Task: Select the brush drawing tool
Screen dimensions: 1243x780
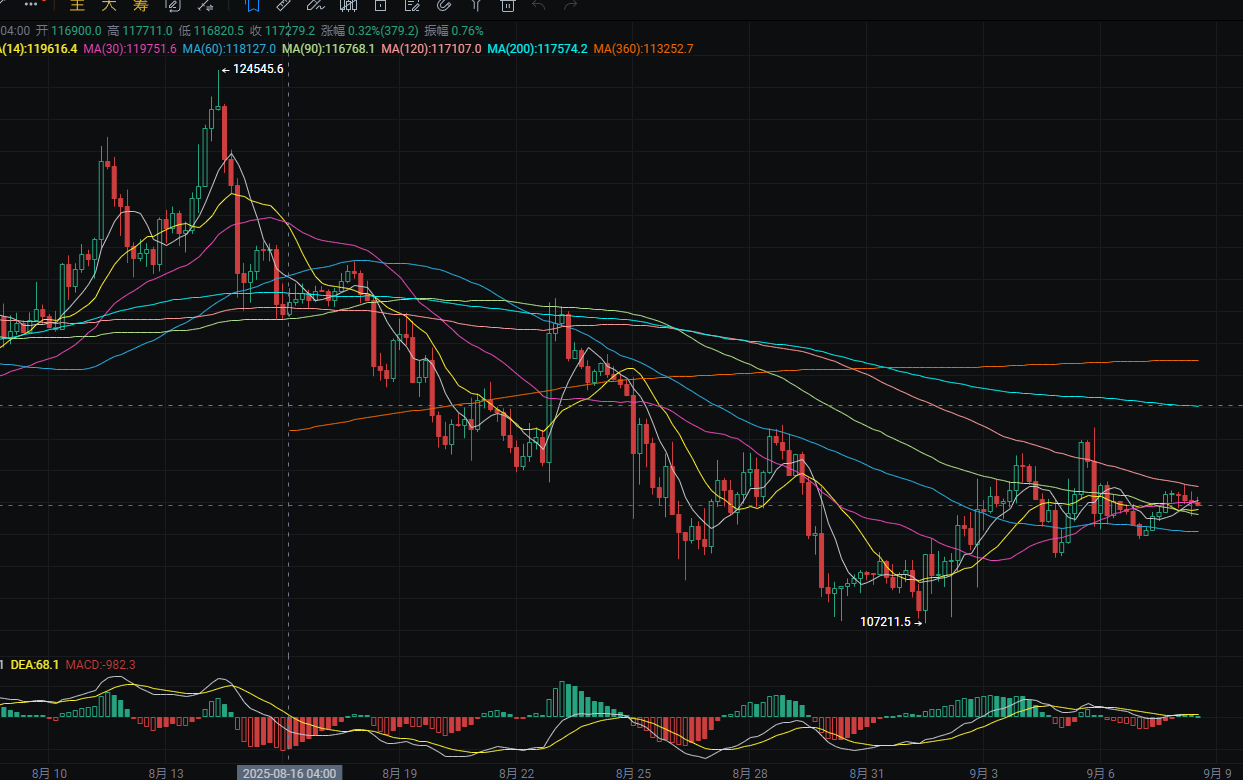Action: [x=316, y=6]
